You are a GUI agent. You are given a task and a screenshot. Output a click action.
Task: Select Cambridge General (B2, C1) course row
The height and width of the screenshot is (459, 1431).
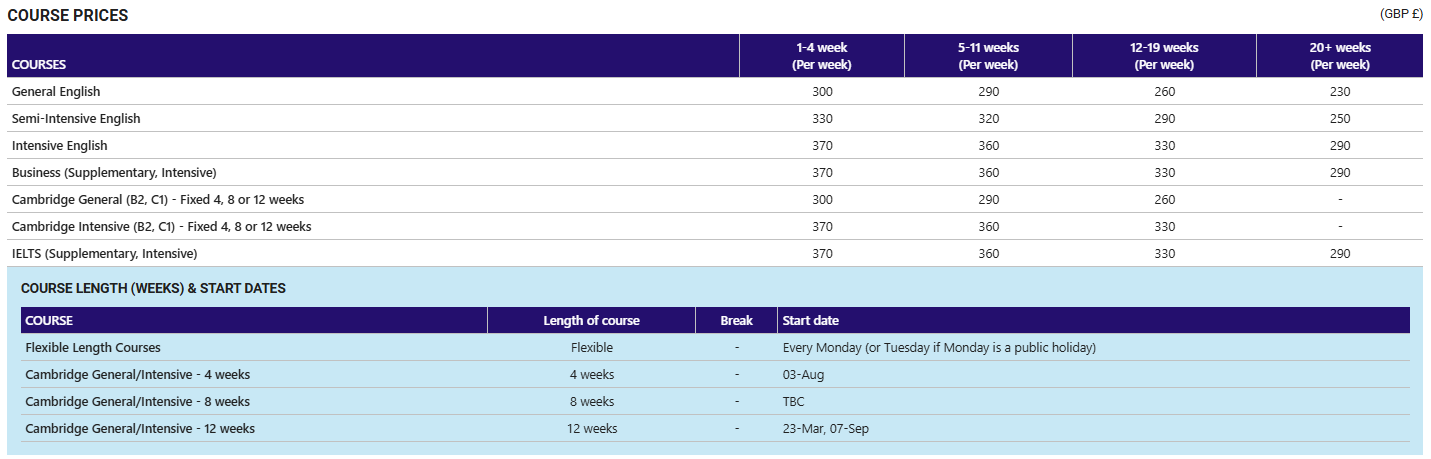click(x=157, y=200)
